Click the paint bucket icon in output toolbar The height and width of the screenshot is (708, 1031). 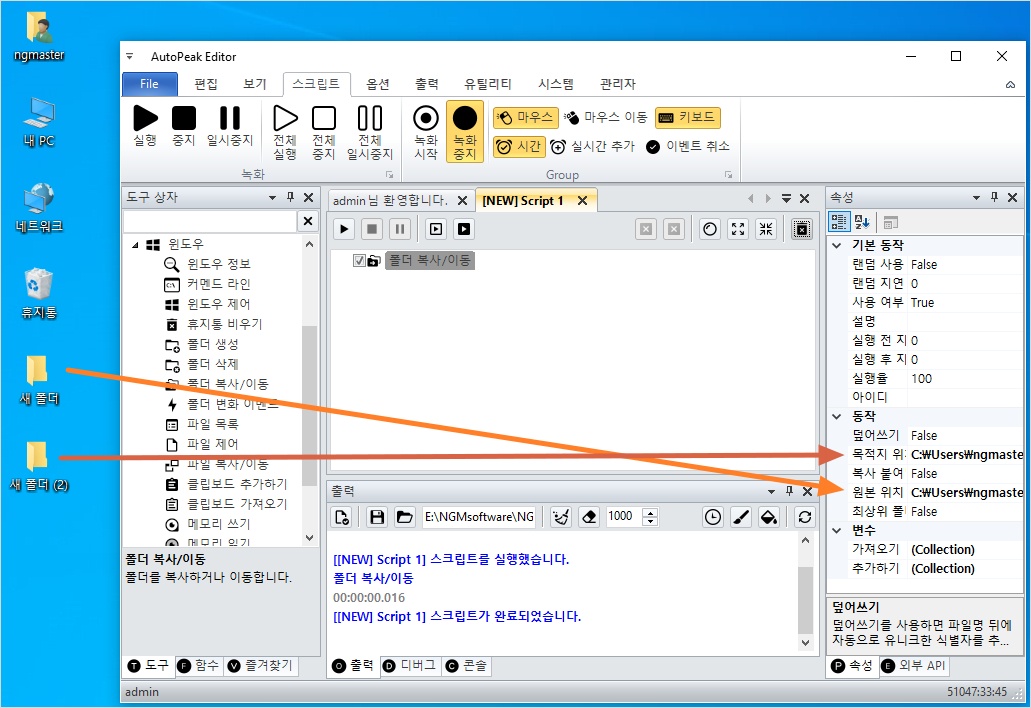(769, 517)
